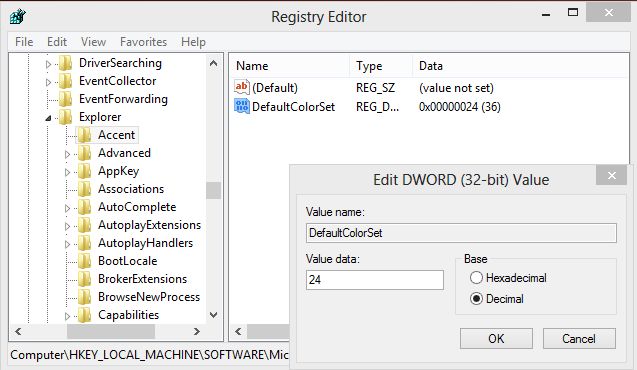Click the Type column header
Screen dimensions: 637x370
point(381,66)
